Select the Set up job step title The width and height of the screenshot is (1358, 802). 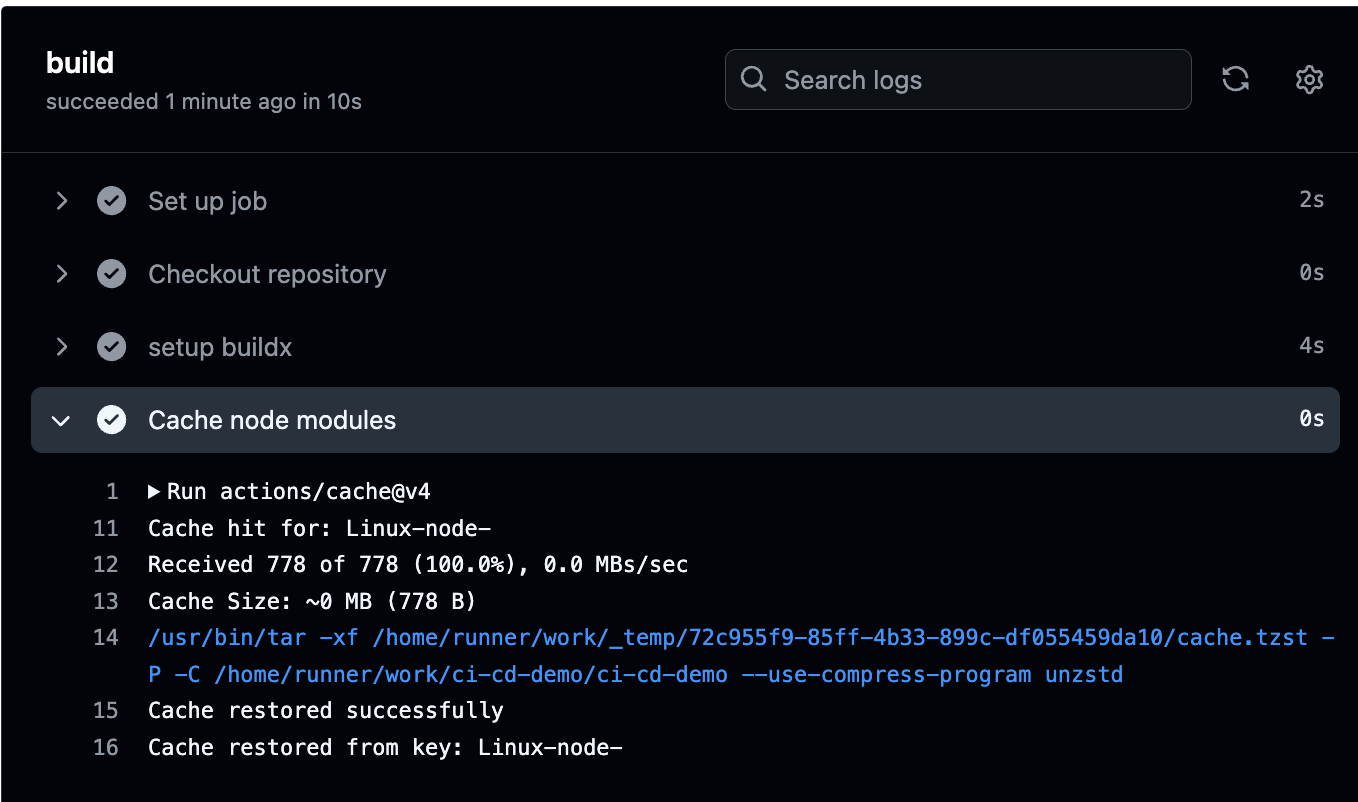207,201
